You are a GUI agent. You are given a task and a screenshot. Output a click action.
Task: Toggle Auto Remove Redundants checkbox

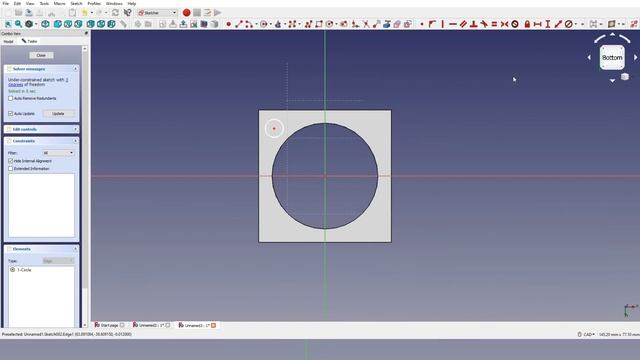[11, 98]
